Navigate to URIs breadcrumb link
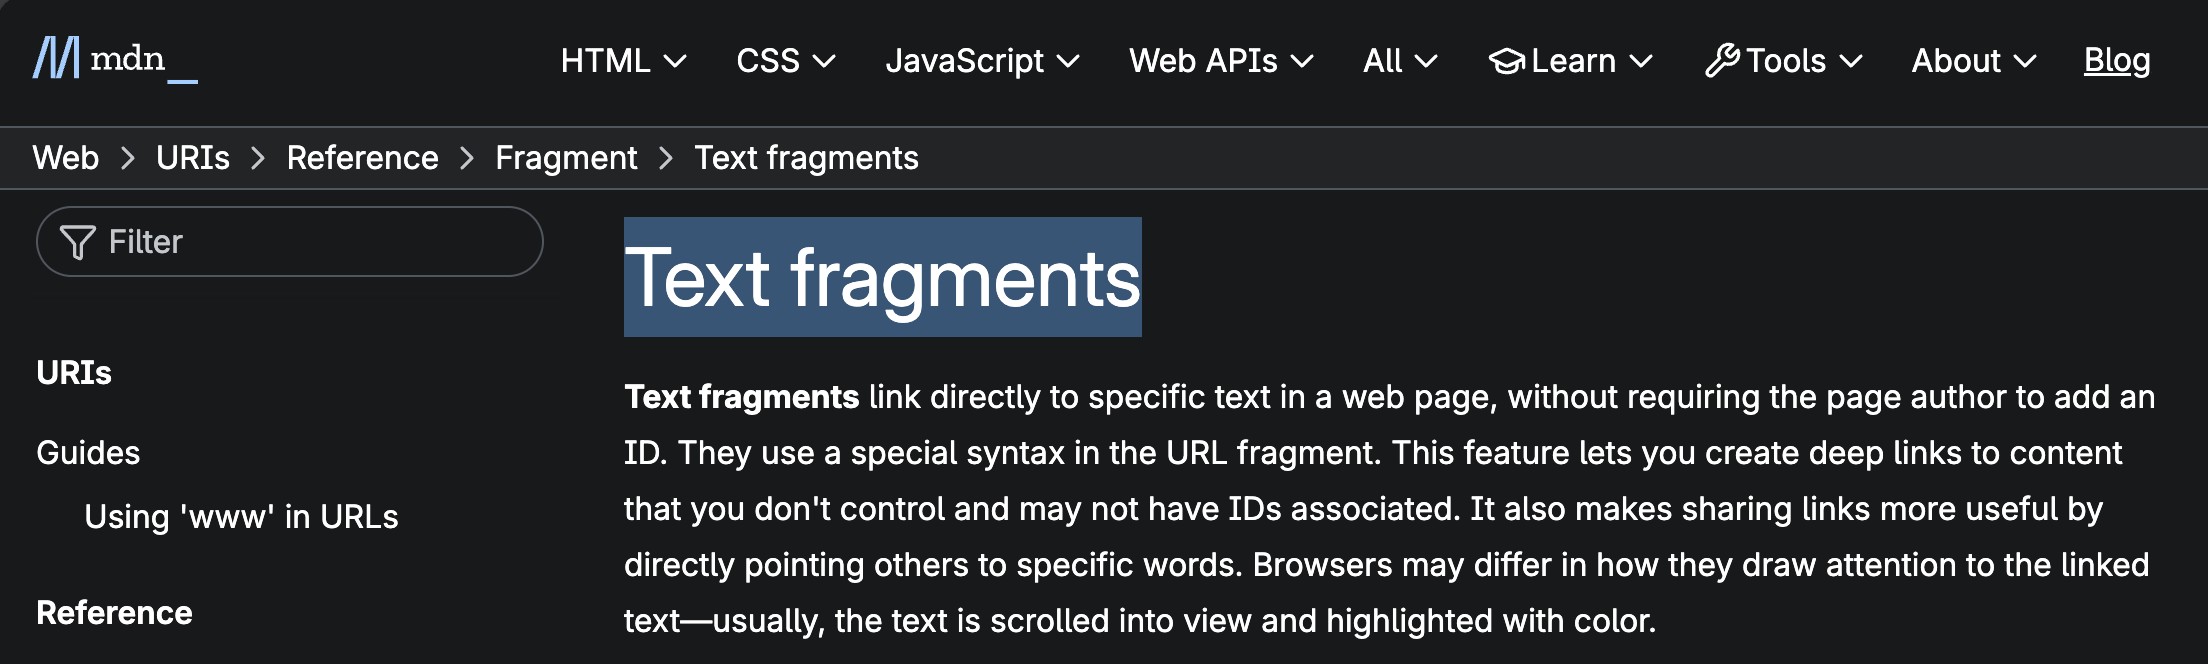Screen dimensions: 2208x664 tap(193, 158)
